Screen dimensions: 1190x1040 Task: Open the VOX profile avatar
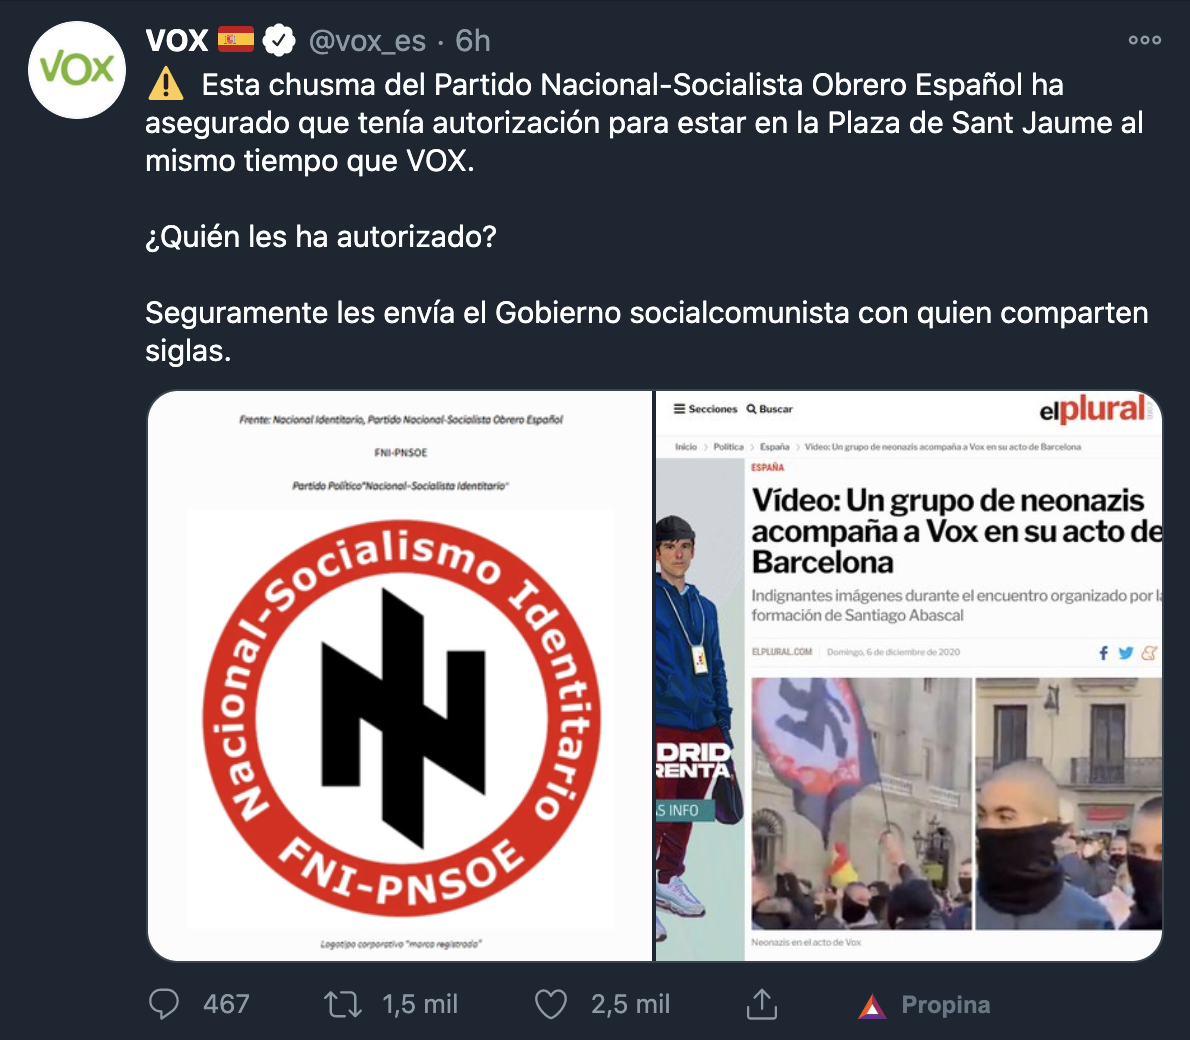[x=77, y=70]
